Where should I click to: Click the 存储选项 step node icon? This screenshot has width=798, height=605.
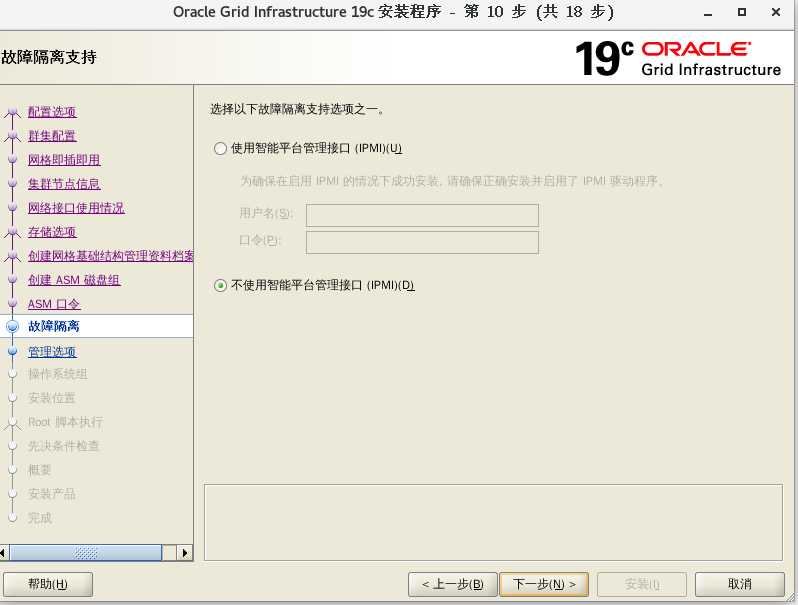coord(13,232)
